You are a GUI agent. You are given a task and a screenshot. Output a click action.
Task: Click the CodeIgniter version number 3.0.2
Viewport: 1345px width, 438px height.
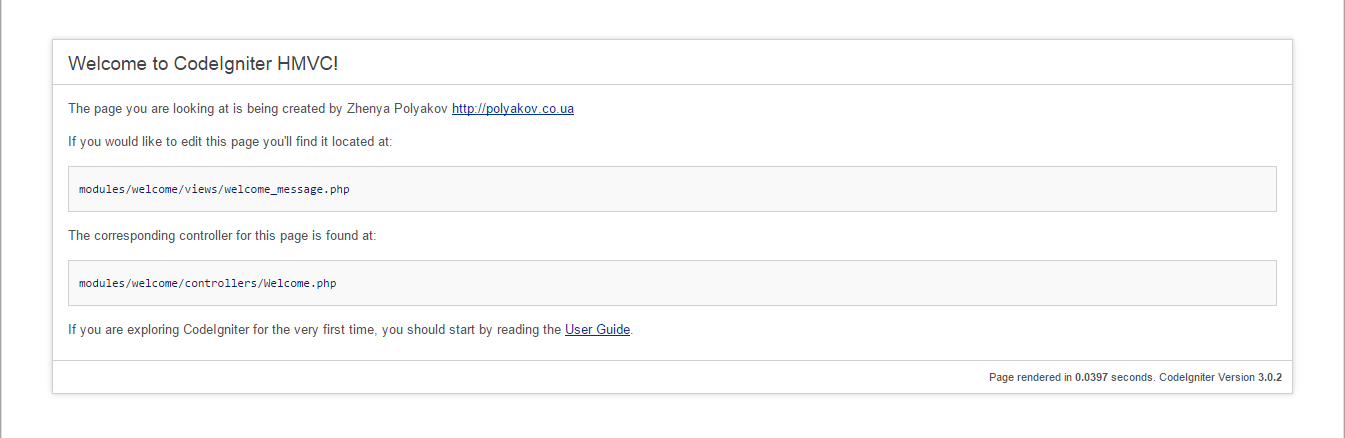(1269, 378)
